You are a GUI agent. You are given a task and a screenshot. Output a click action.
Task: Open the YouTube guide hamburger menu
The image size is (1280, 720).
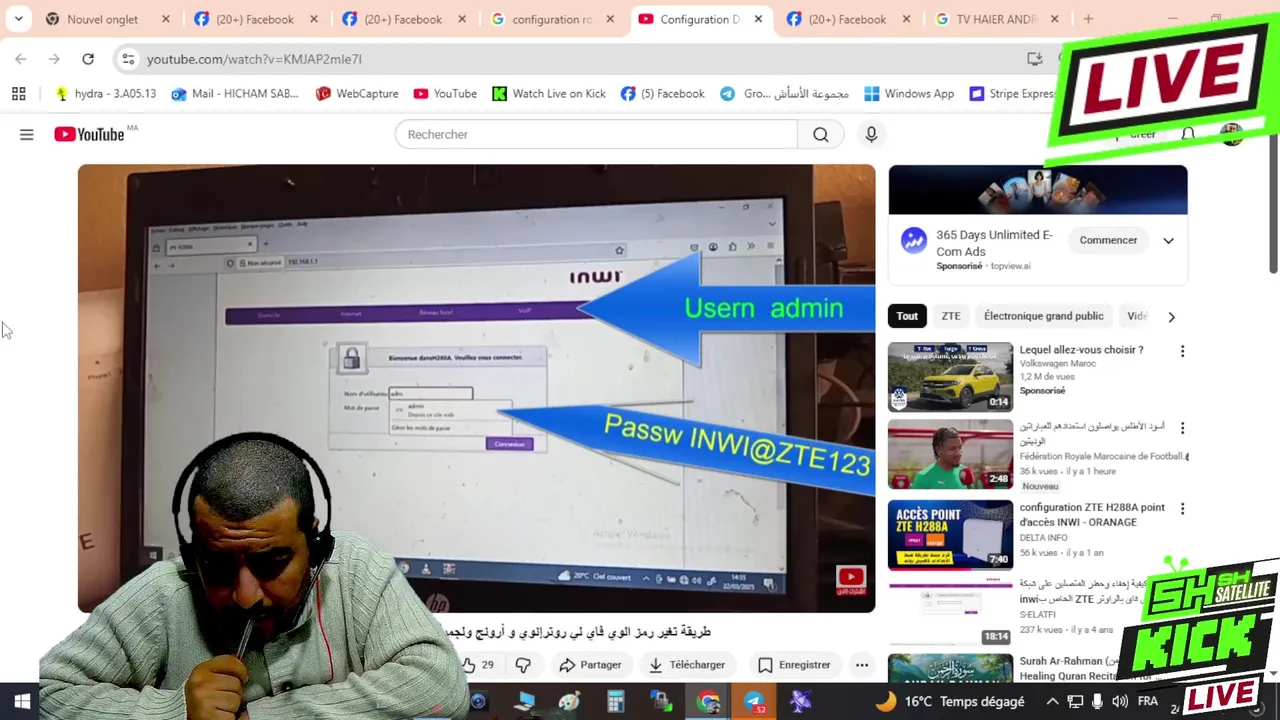point(27,134)
